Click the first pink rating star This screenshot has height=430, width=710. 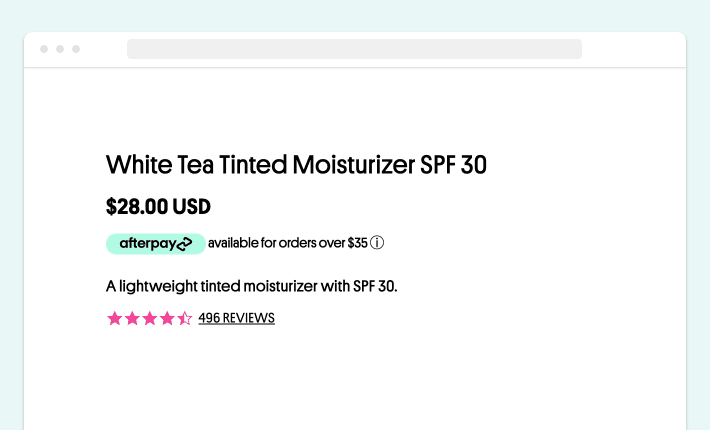point(115,318)
